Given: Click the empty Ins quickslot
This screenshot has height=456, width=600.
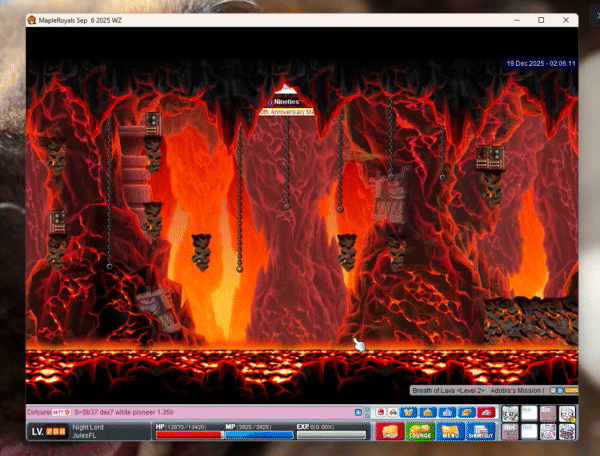Looking at the screenshot, I should (x=529, y=414).
